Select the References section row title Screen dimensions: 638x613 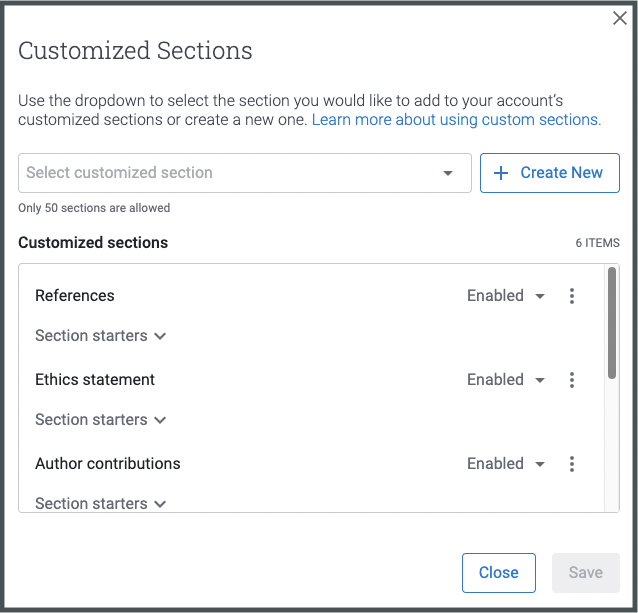click(x=75, y=296)
